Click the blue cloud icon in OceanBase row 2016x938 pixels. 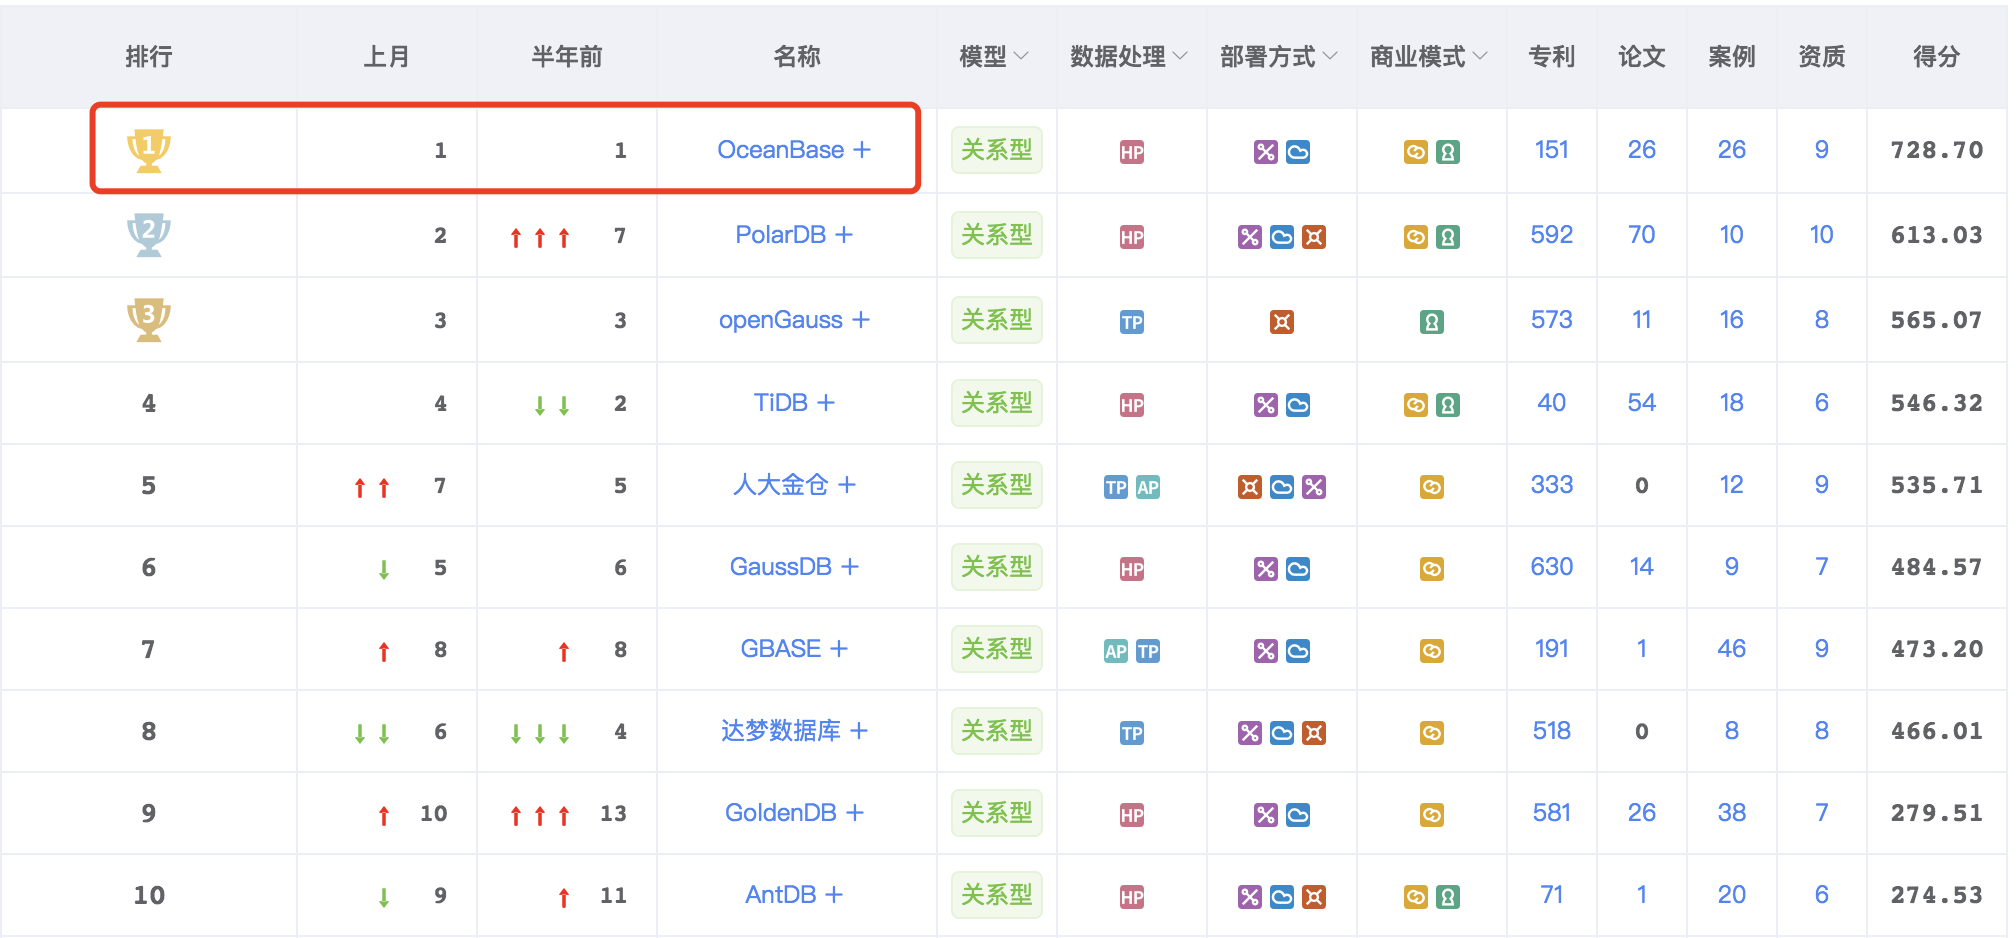(1298, 152)
